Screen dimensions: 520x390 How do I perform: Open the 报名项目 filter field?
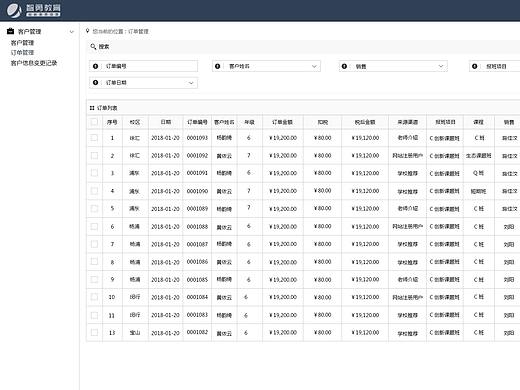click(x=495, y=66)
